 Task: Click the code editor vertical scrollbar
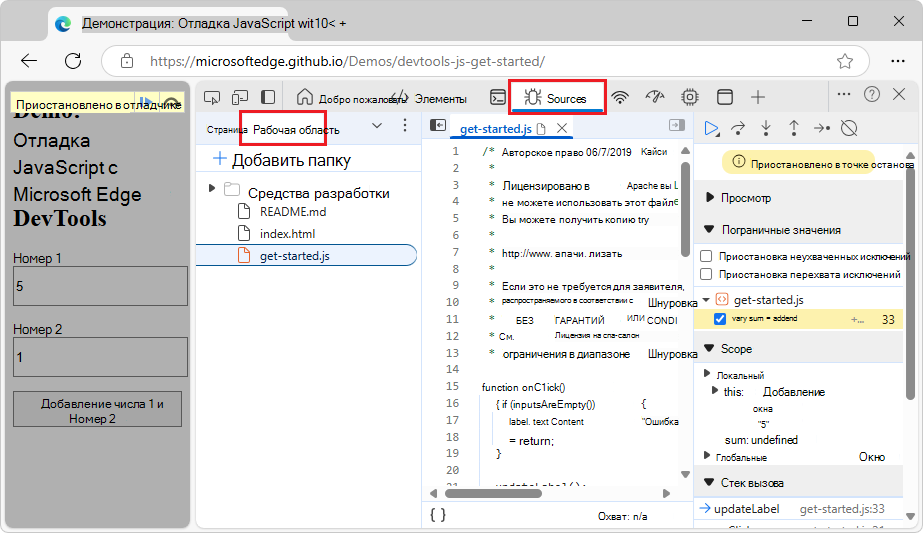pos(685,208)
